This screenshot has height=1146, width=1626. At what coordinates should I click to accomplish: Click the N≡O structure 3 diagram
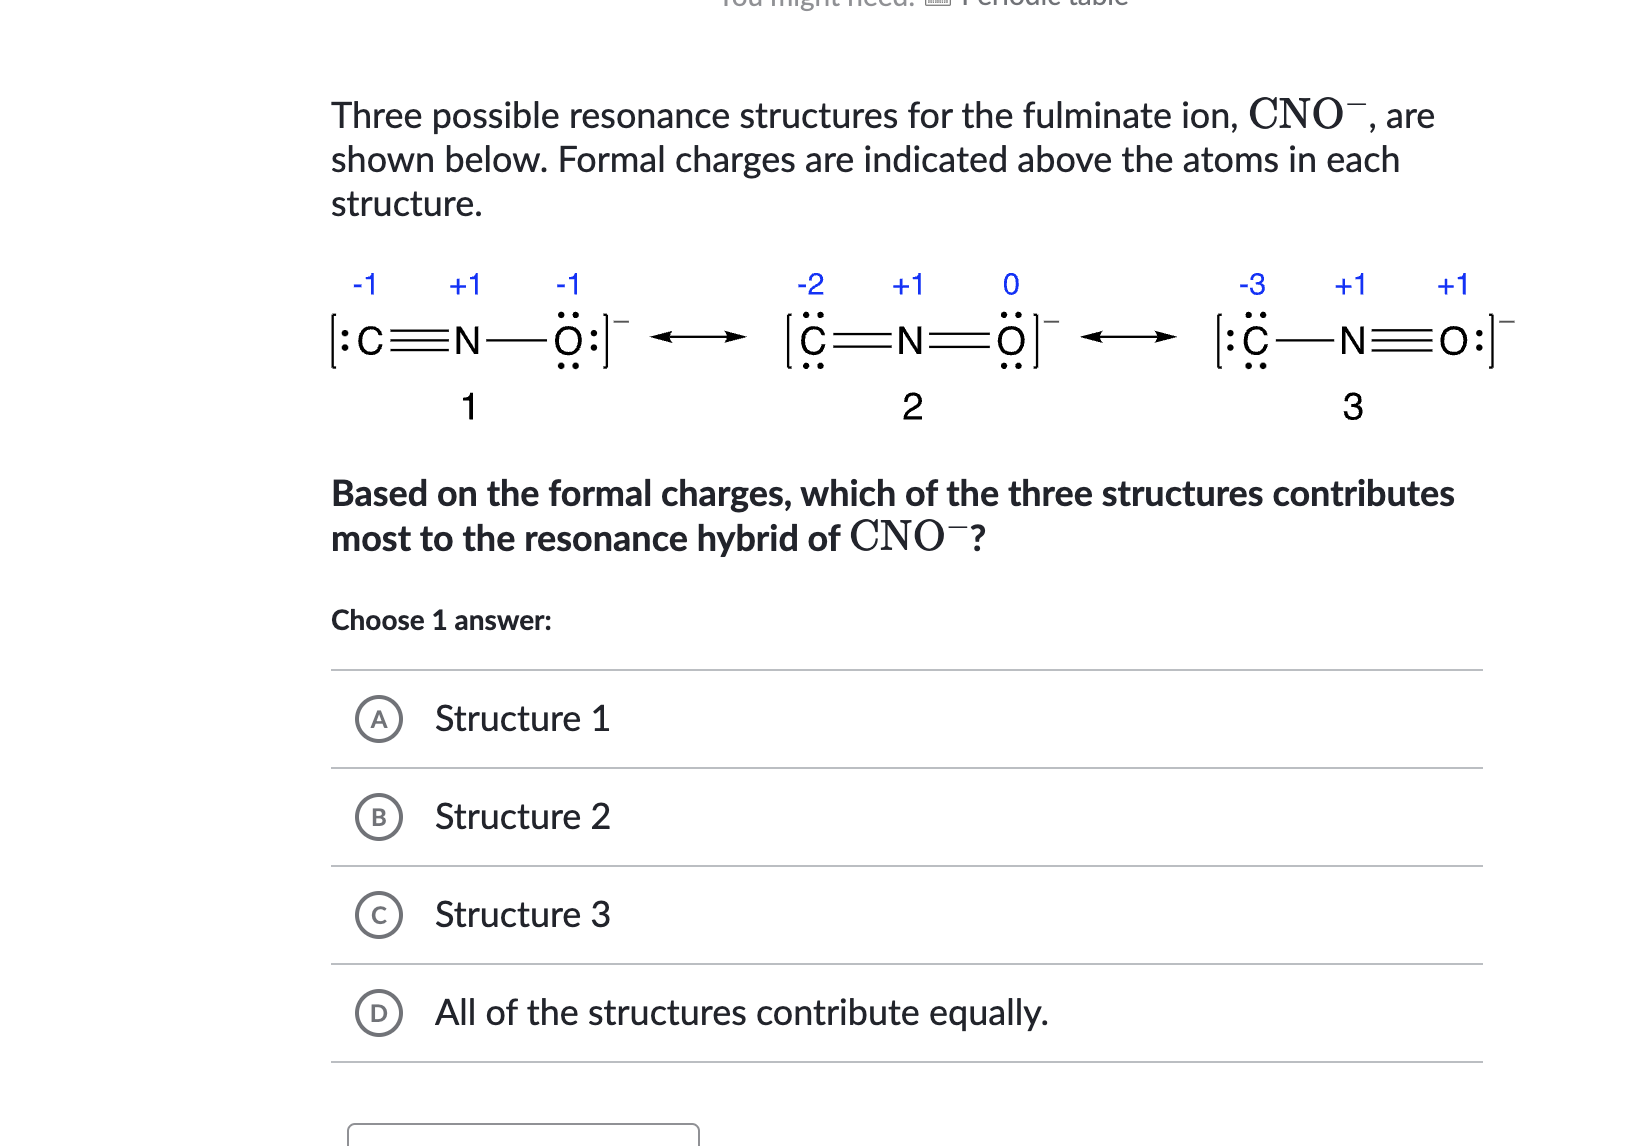pyautogui.click(x=1355, y=341)
